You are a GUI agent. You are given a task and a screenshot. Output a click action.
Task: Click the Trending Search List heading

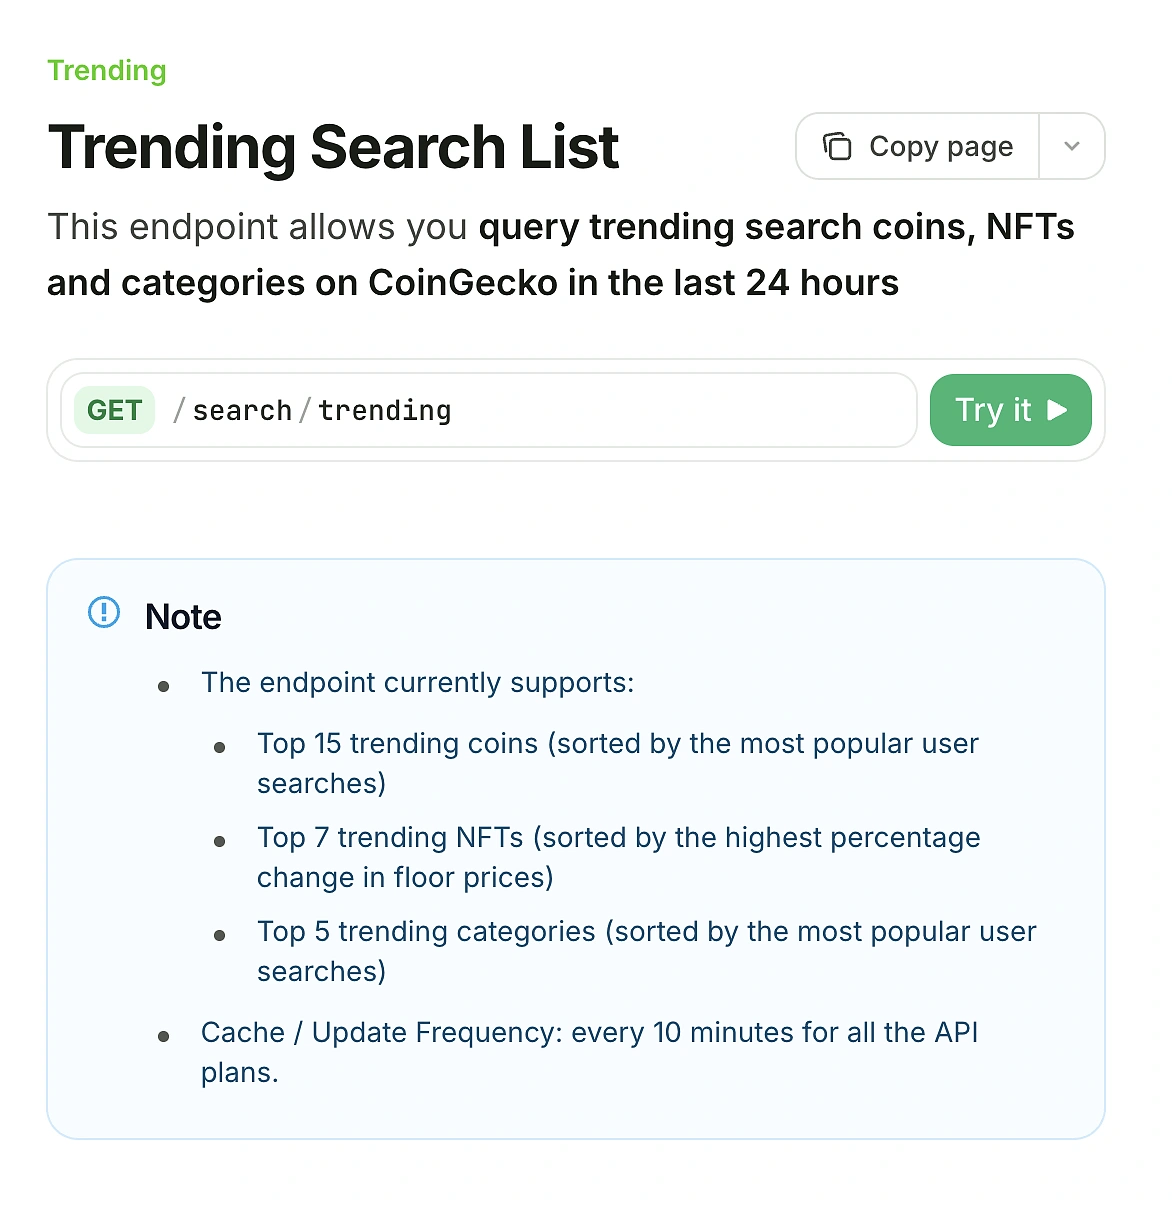point(333,148)
